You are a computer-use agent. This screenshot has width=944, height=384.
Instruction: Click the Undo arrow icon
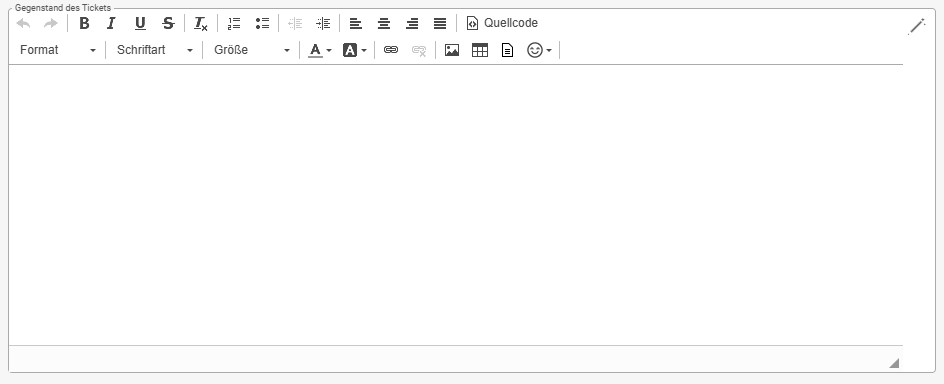click(x=23, y=23)
